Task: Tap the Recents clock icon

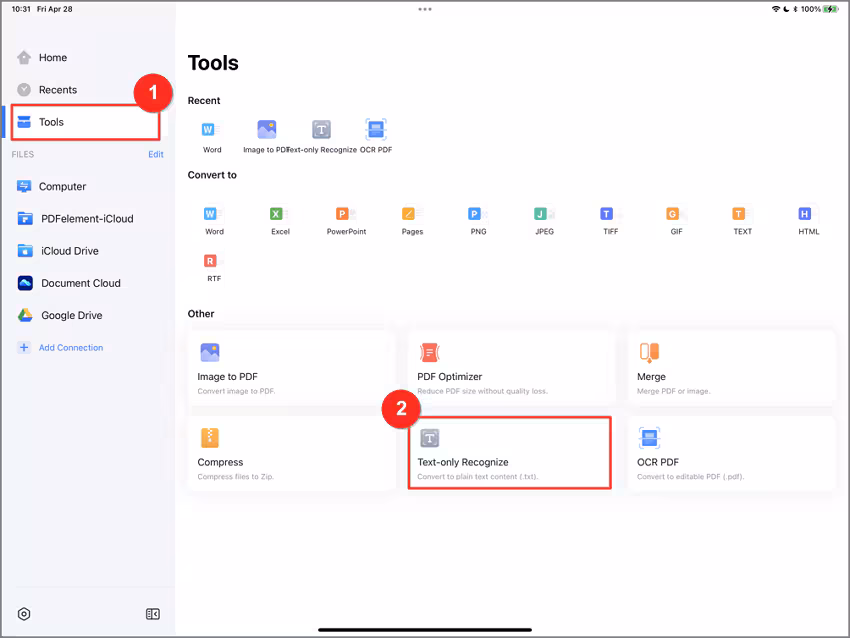Action: tap(24, 89)
